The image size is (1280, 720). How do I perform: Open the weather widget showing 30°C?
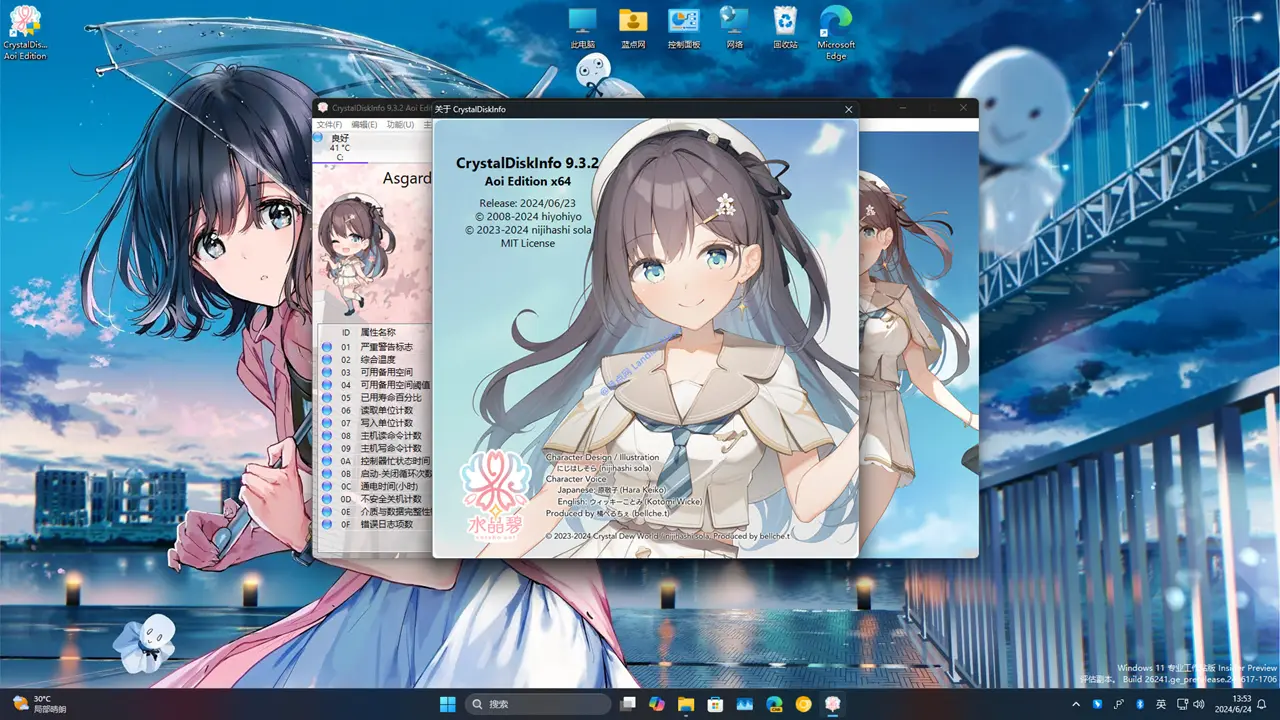[40, 704]
